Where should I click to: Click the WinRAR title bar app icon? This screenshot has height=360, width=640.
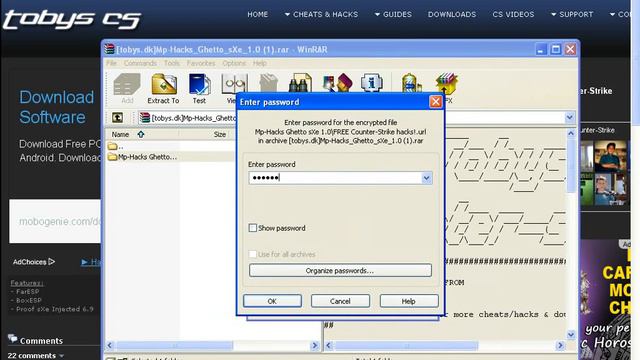[109, 49]
